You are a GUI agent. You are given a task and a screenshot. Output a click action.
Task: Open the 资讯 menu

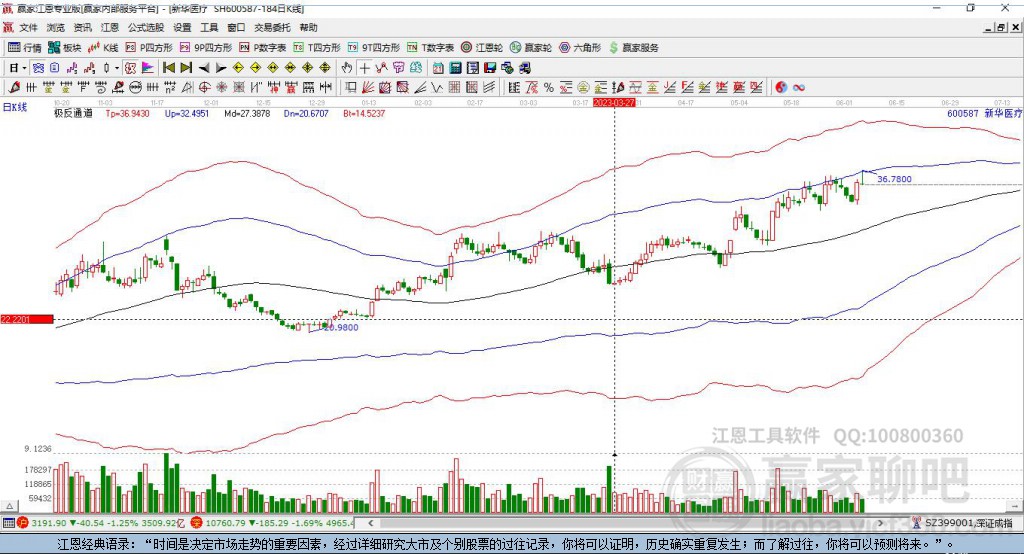coord(82,27)
